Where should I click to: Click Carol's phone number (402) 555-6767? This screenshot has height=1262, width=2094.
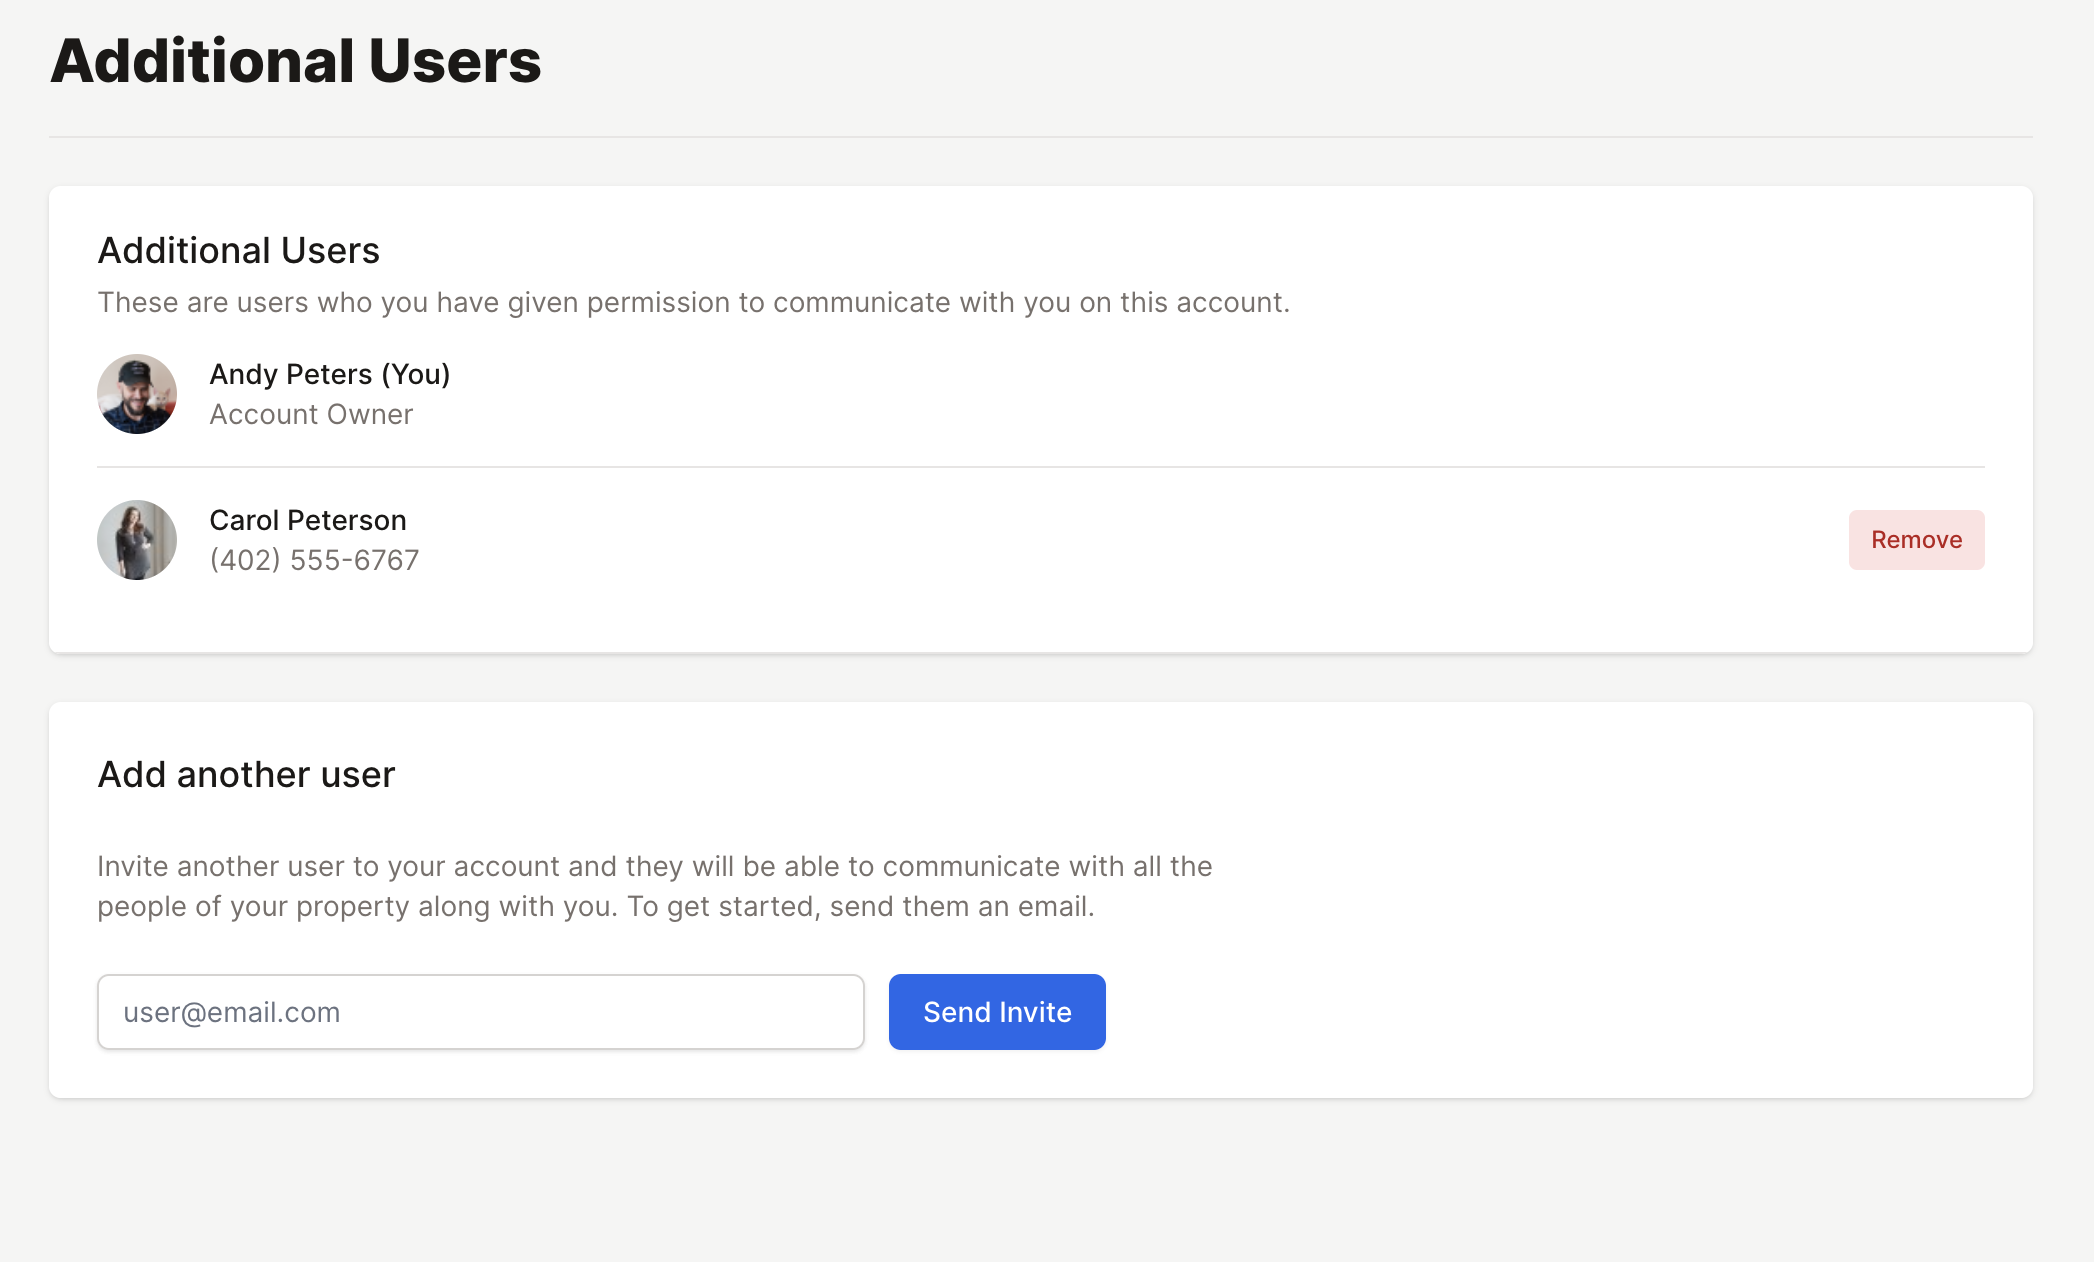coord(314,560)
